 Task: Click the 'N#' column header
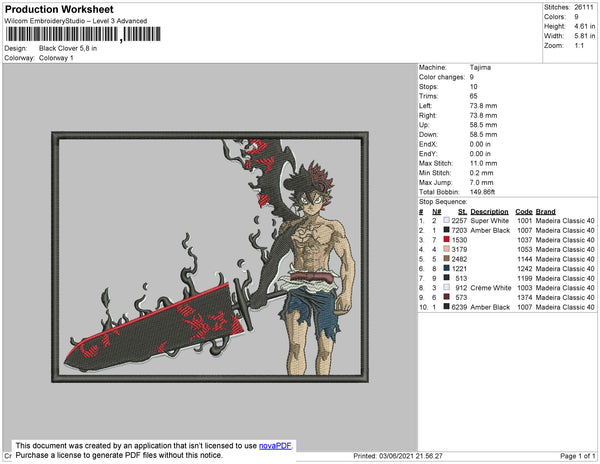tap(437, 212)
